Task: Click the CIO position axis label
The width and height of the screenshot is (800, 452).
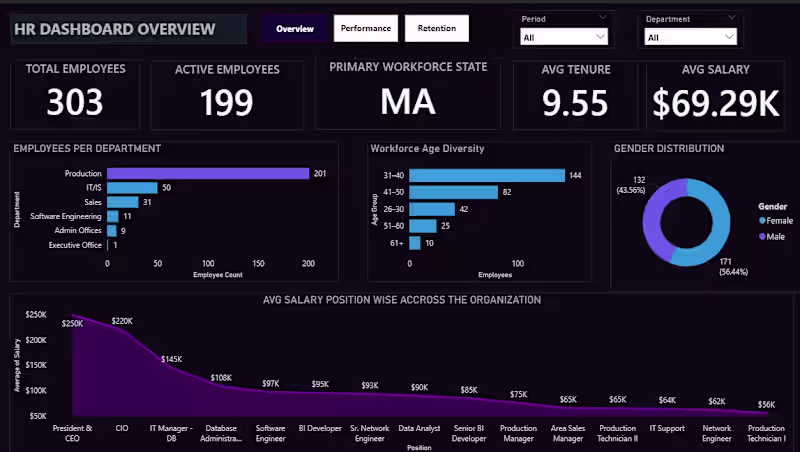Action: (122, 428)
